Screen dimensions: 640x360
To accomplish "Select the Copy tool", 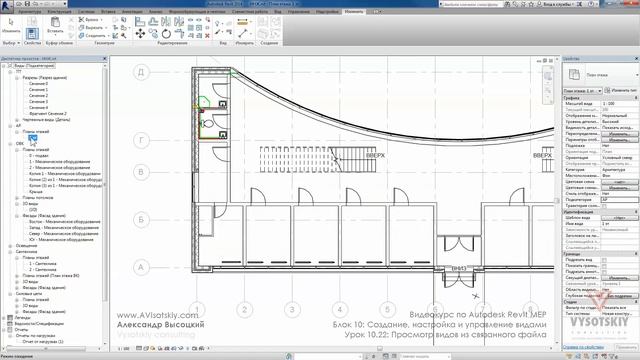I will [x=153, y=33].
